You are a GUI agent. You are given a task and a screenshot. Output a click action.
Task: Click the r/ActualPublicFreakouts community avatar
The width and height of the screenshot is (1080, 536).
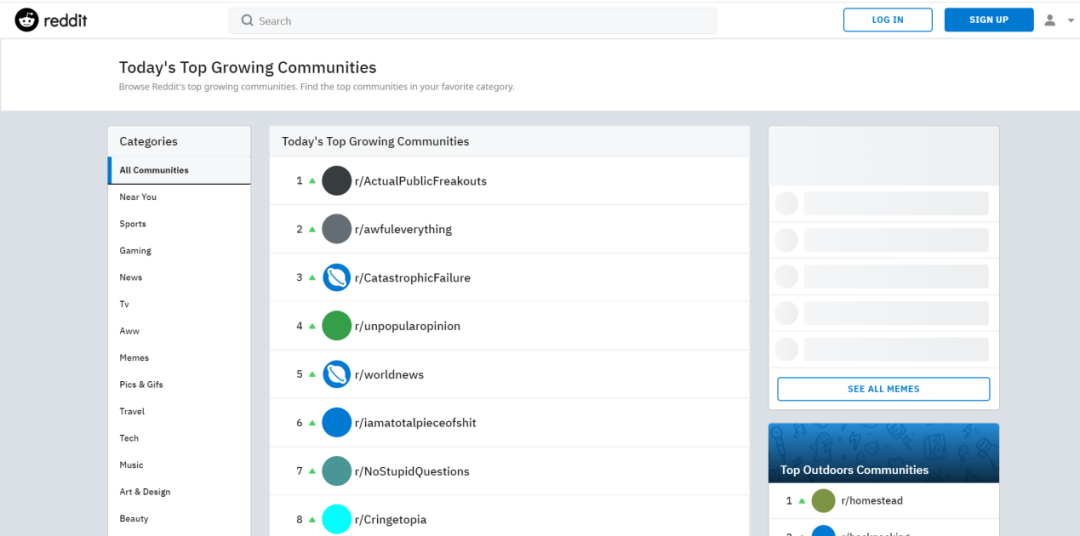coord(337,181)
